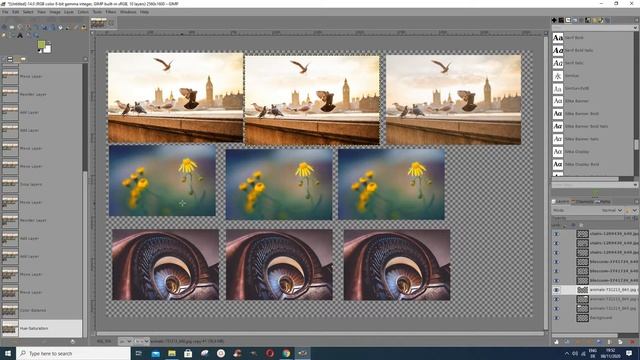Viewport: 640px width, 360px height.
Task: Click the Color Balance history step
Action: point(41,310)
